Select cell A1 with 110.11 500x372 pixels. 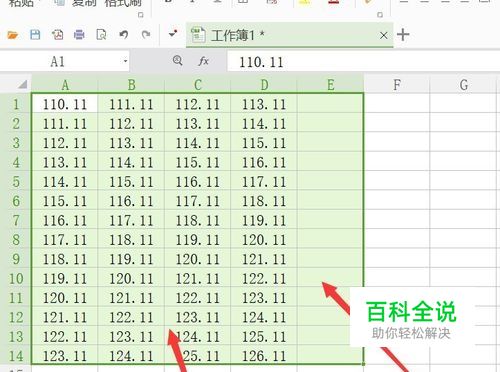65,104
